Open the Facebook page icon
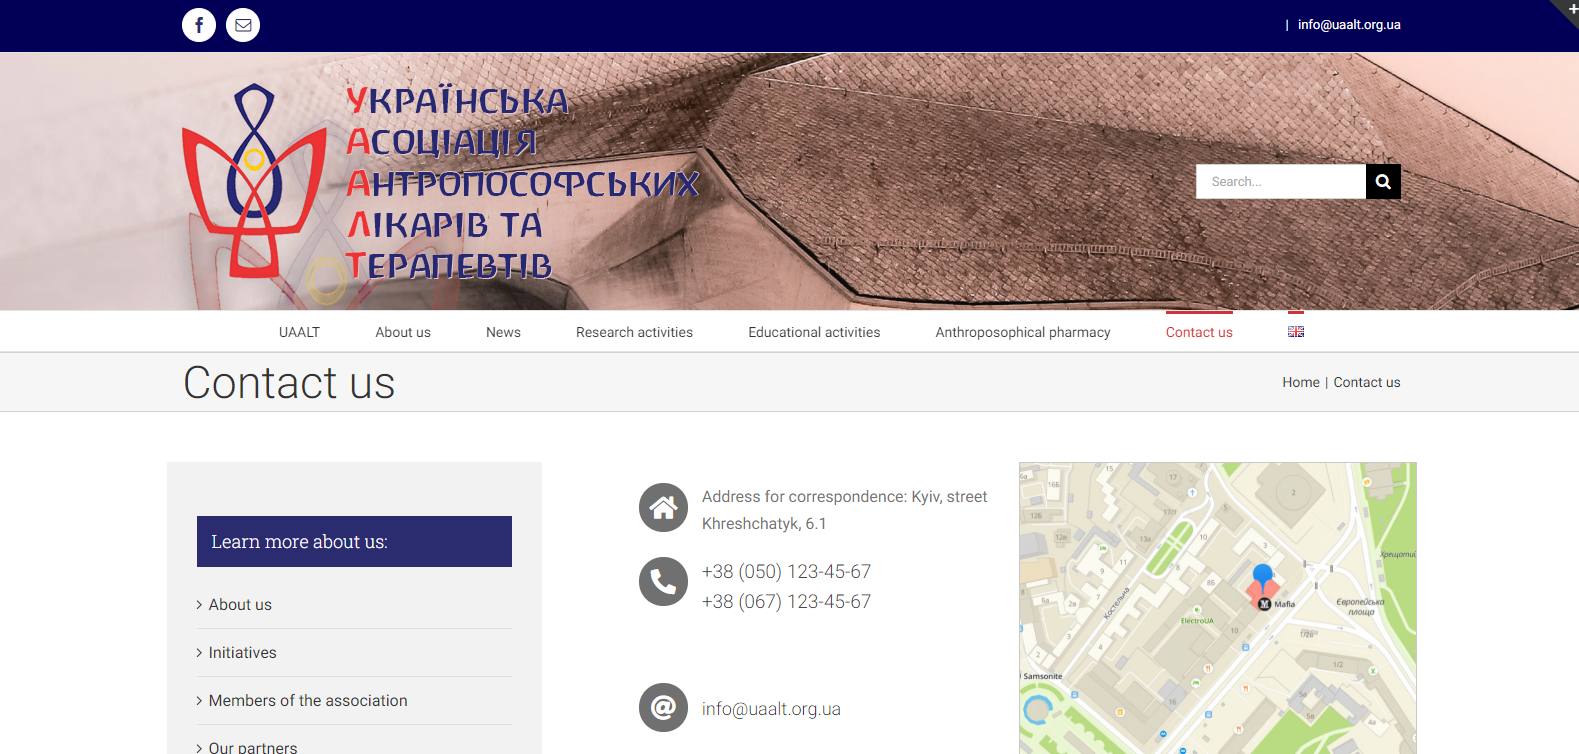This screenshot has width=1579, height=754. 199,25
